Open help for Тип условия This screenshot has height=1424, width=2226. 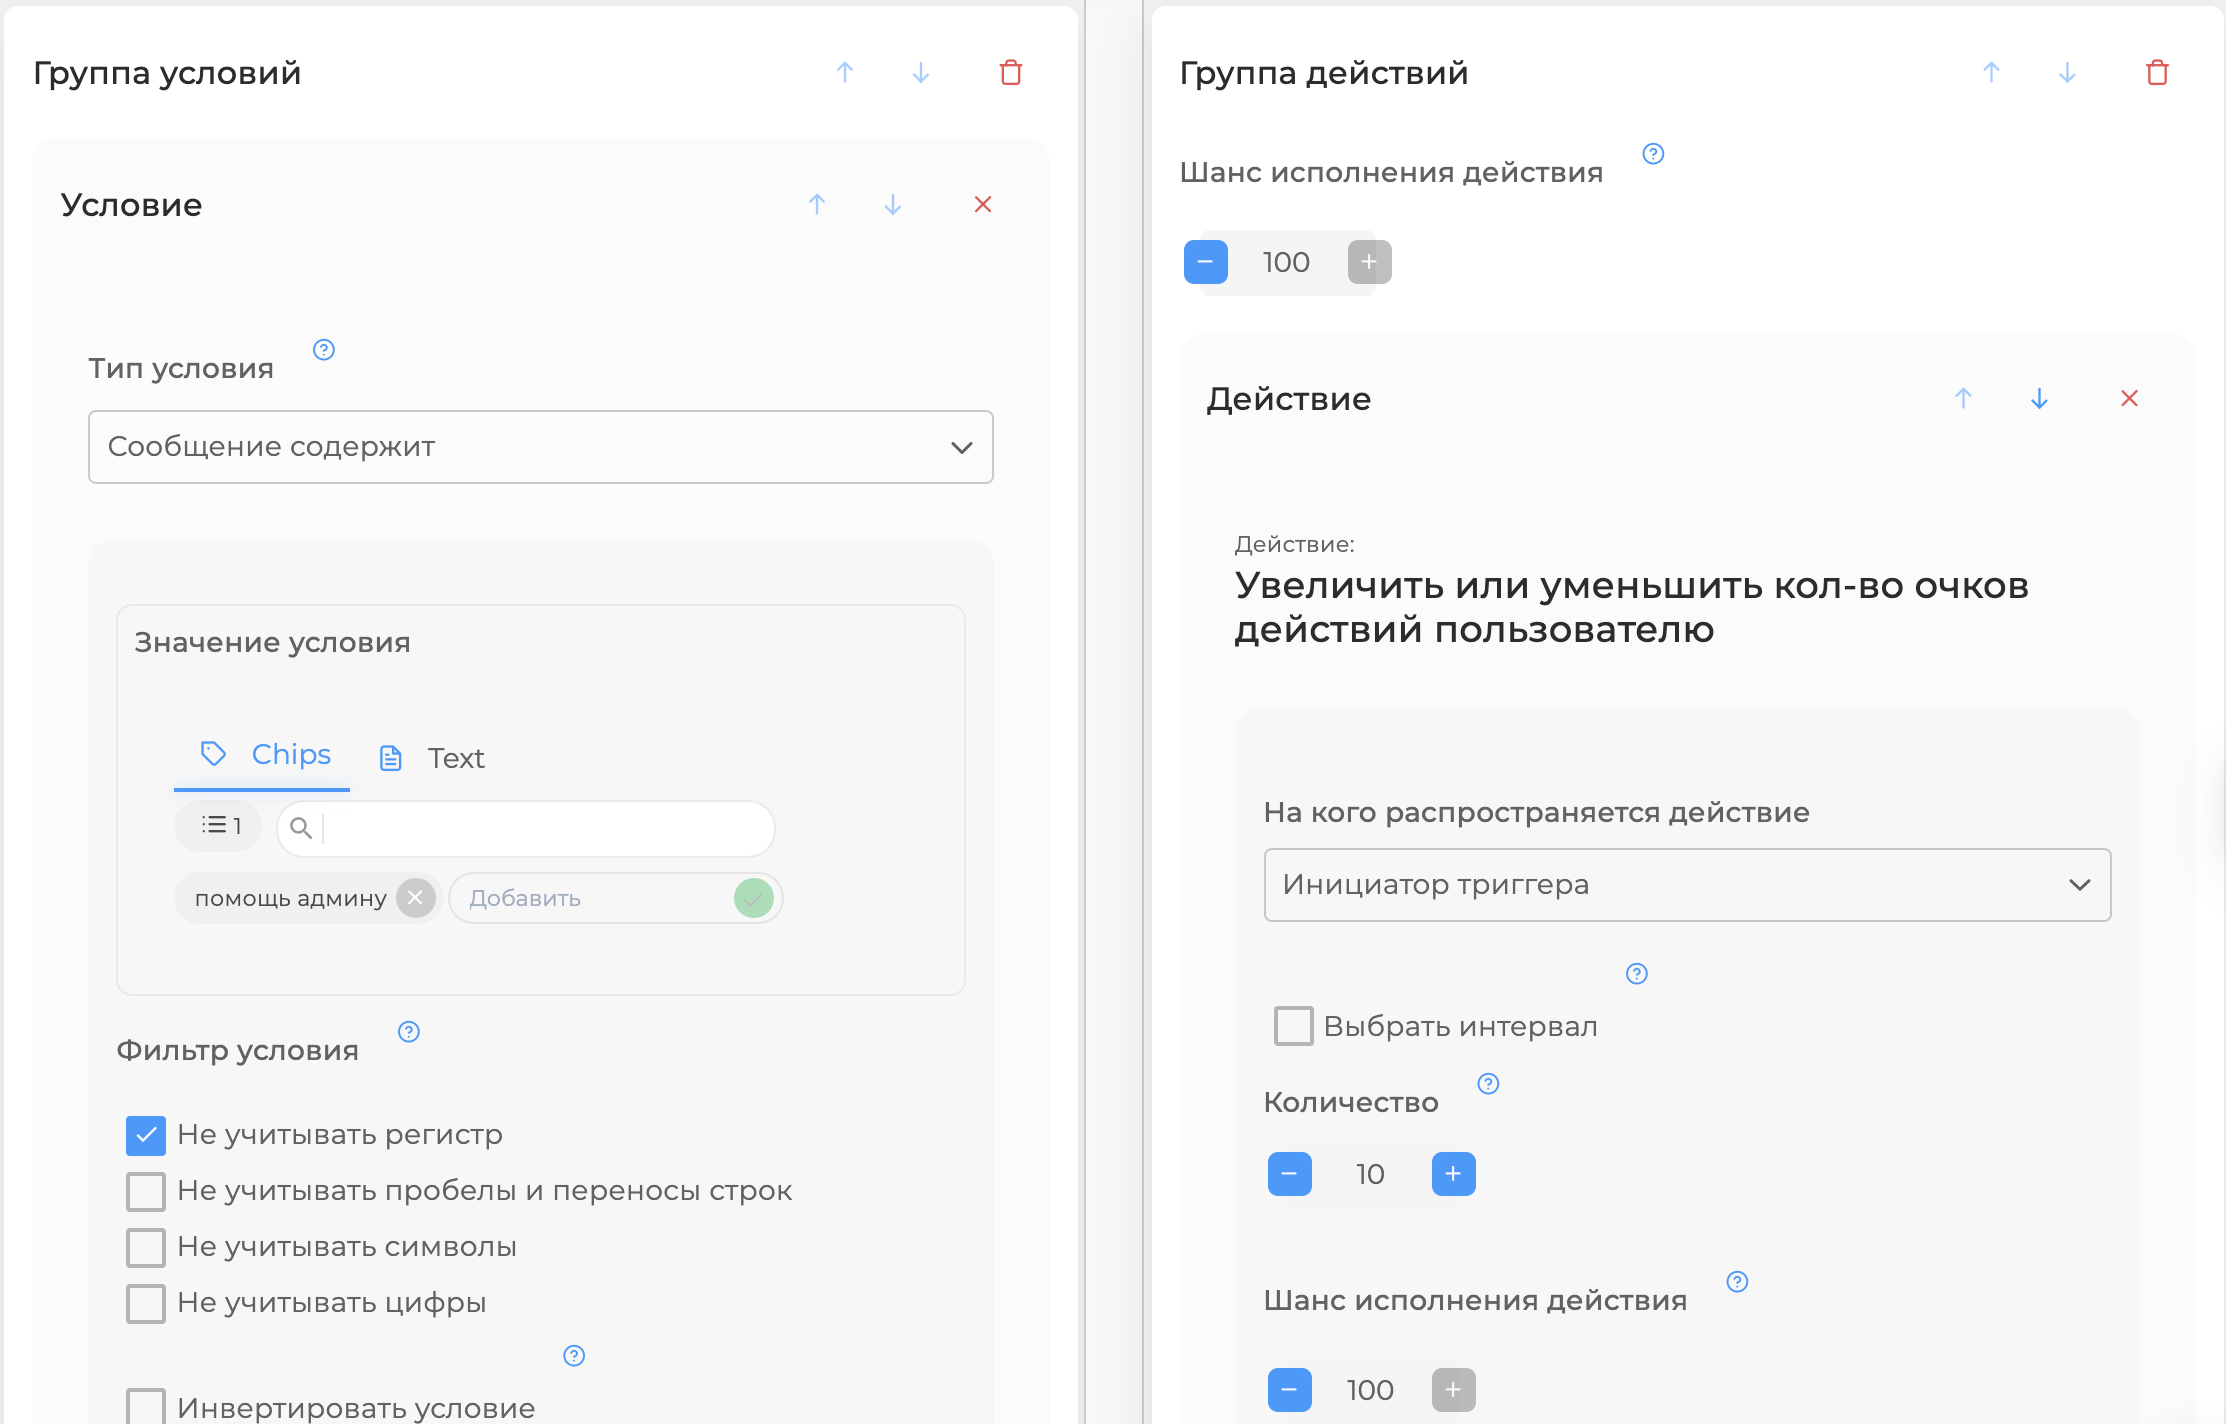pyautogui.click(x=324, y=350)
